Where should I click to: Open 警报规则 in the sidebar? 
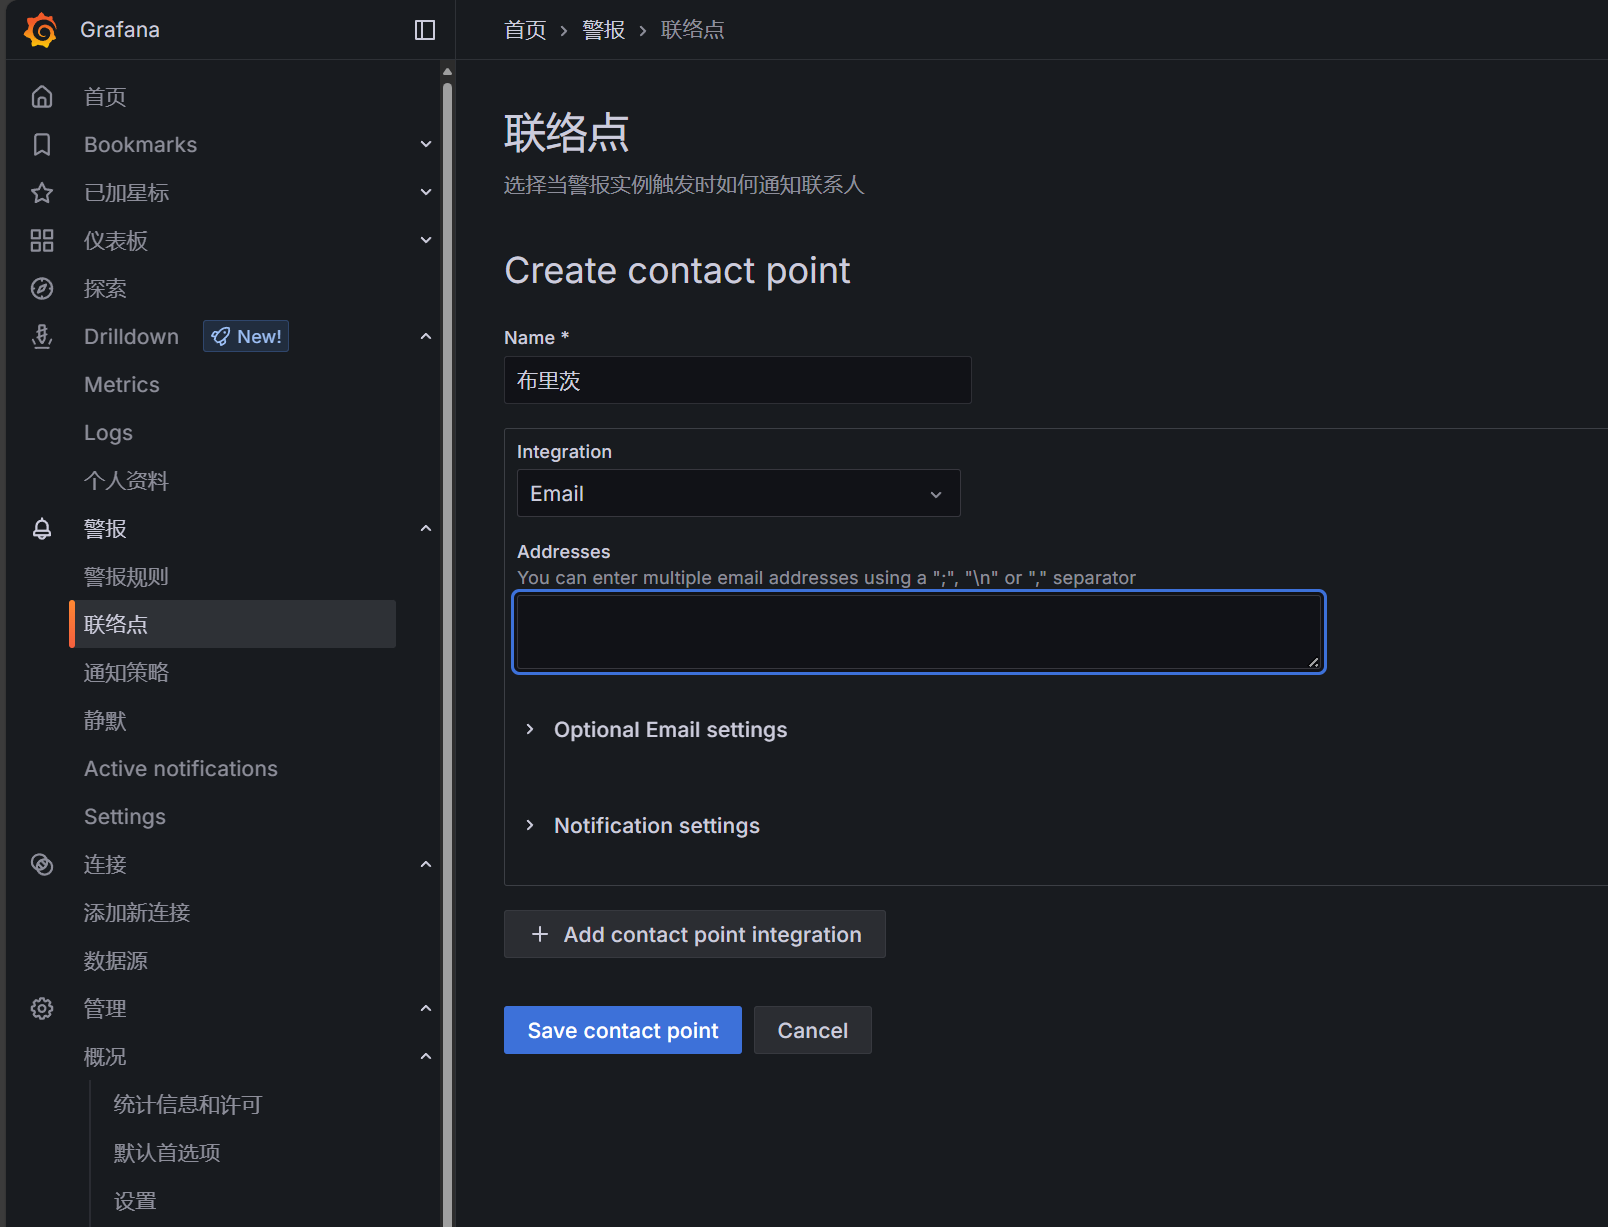pos(126,577)
